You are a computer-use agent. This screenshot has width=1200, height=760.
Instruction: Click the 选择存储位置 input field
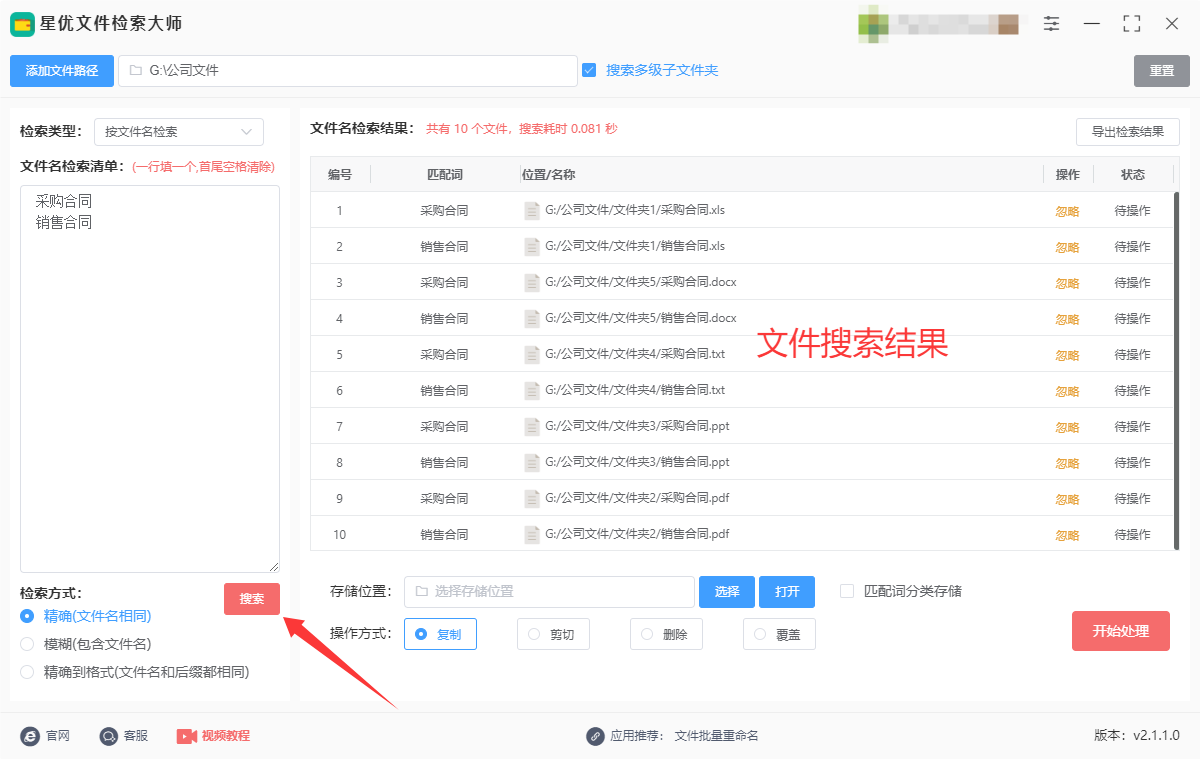(x=549, y=592)
